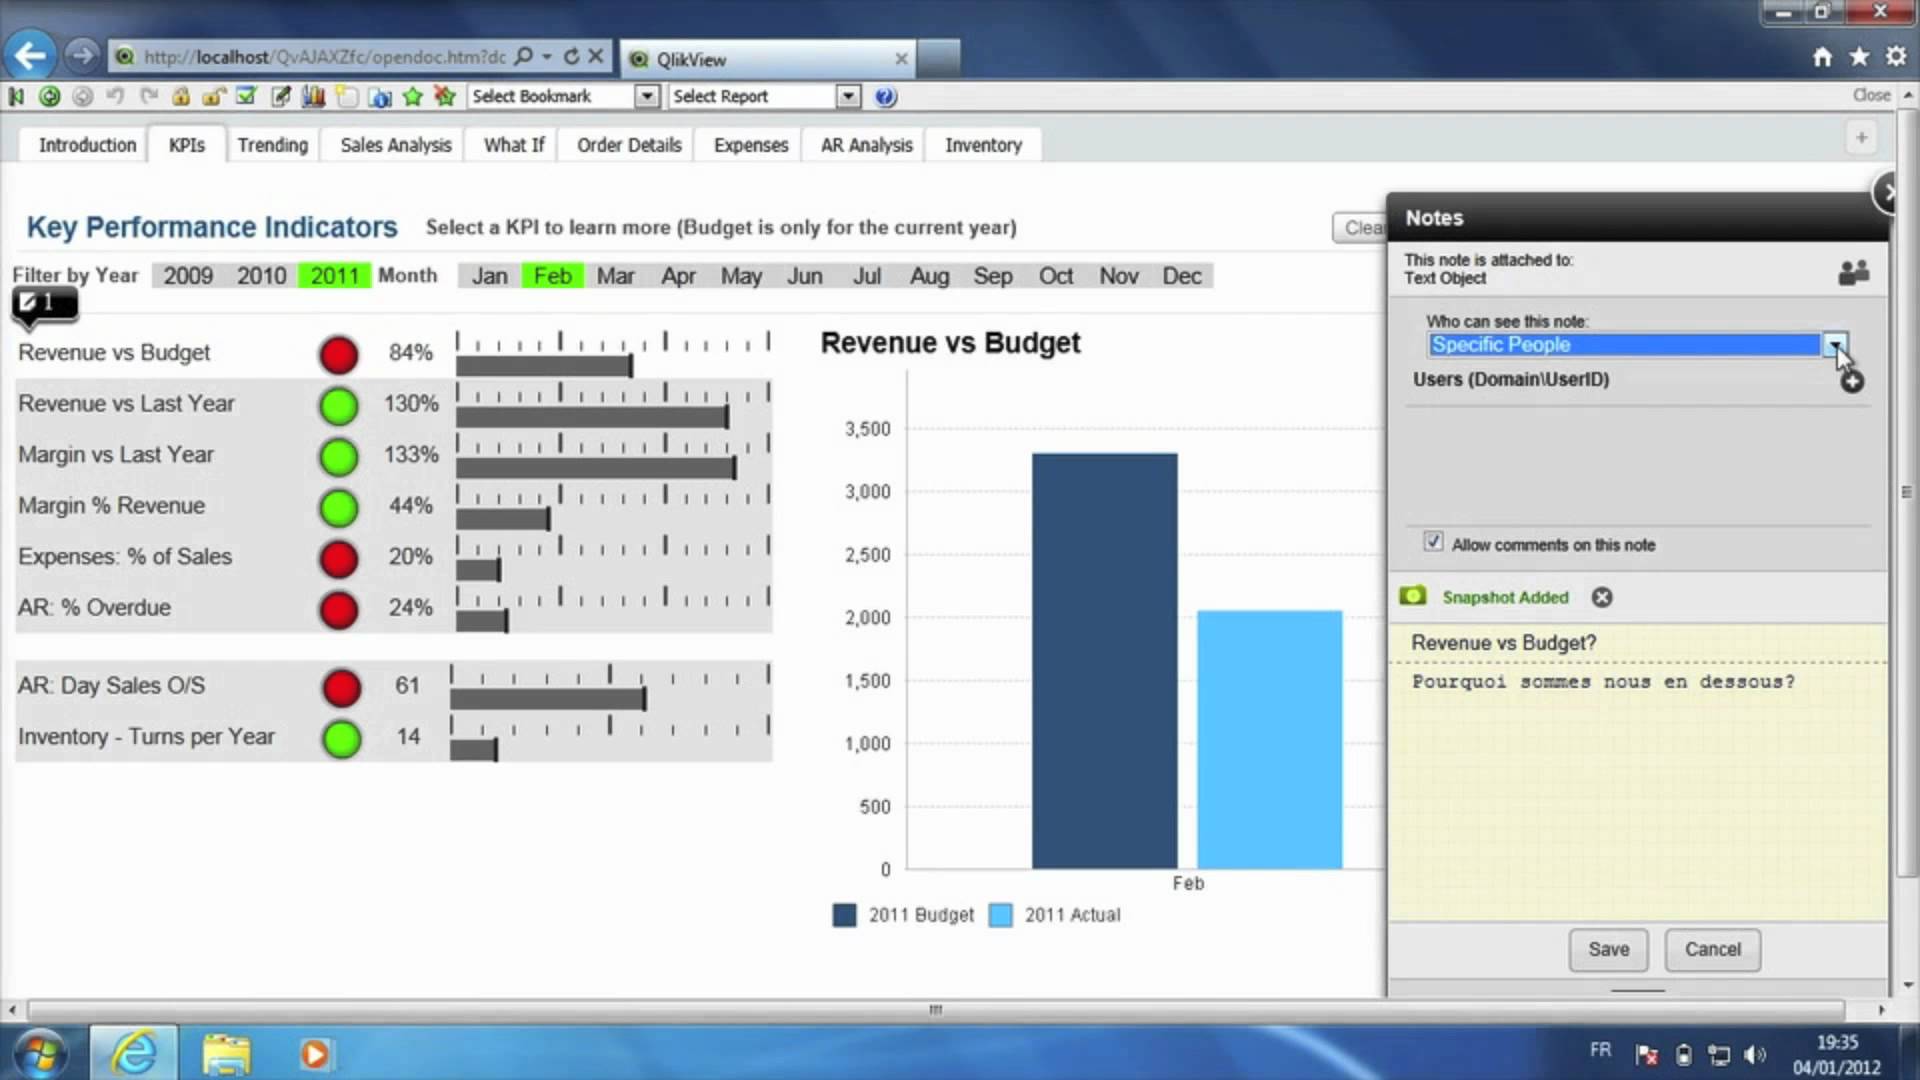
Task: Switch to the AR Analysis tab
Action: pos(864,144)
